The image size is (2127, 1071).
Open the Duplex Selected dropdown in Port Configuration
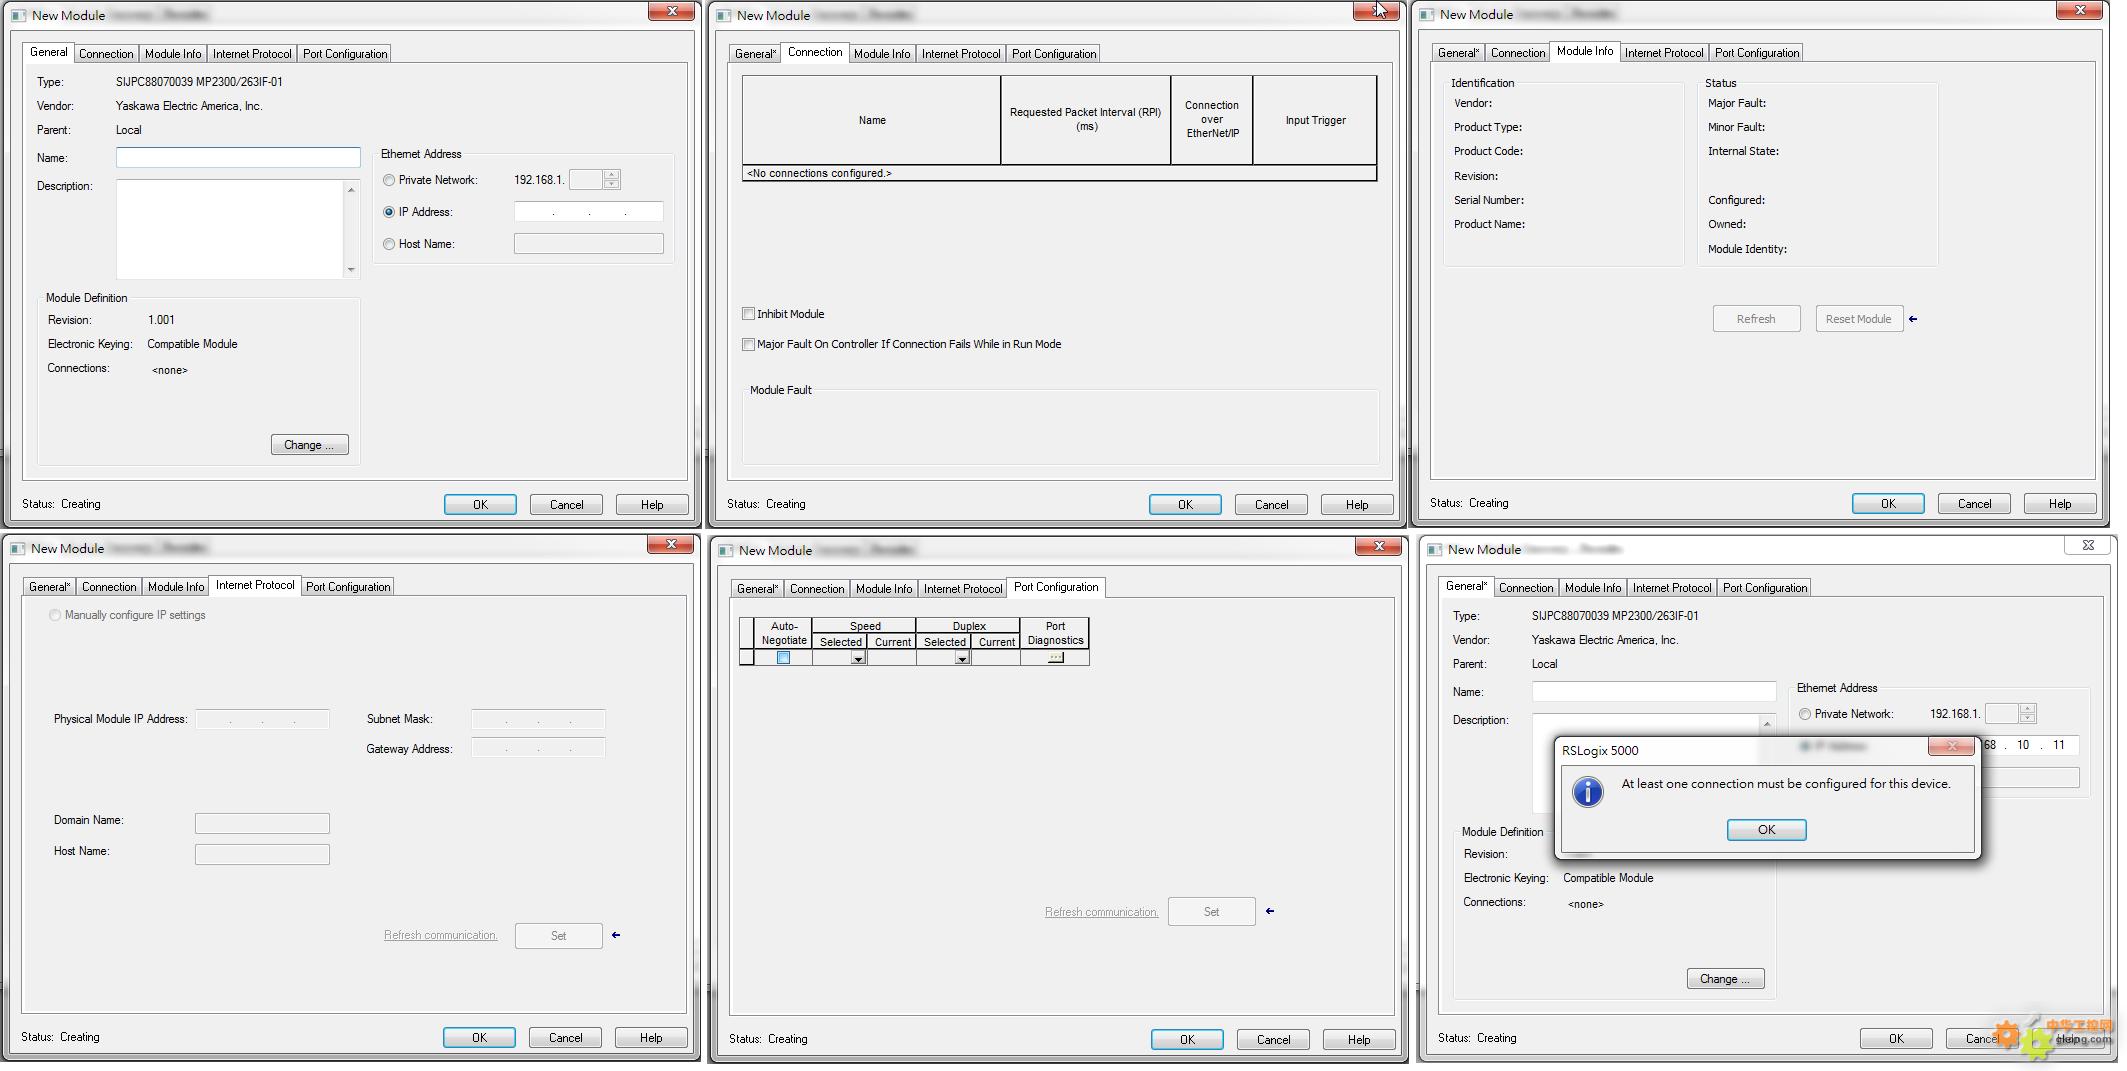(x=962, y=658)
